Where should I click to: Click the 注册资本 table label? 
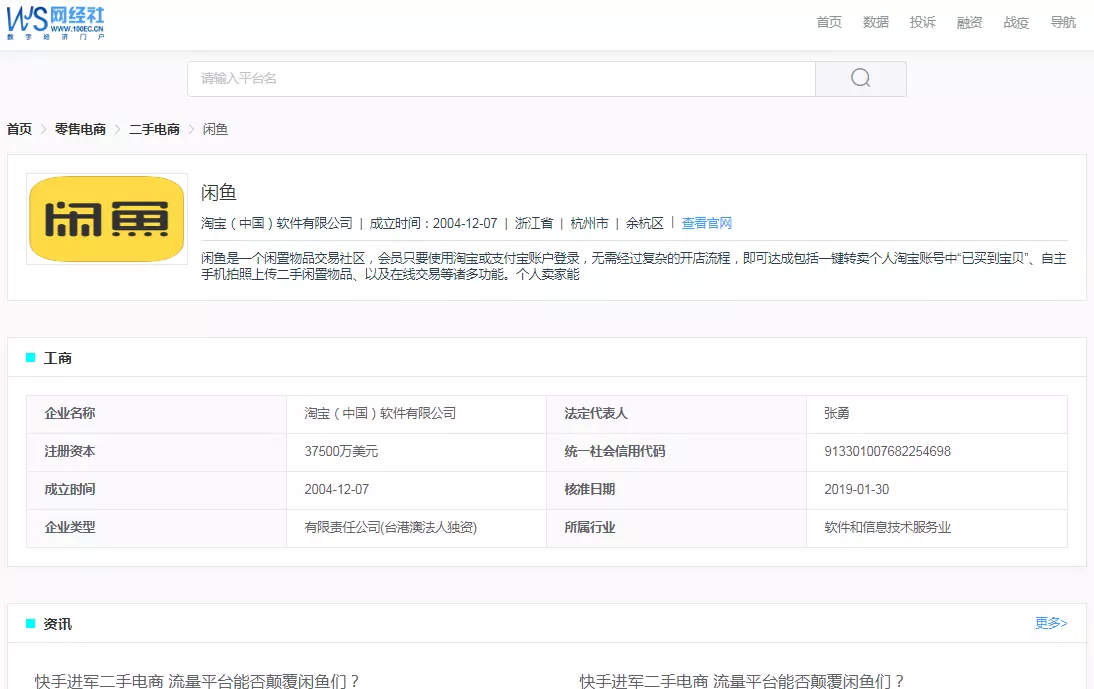[x=70, y=451]
